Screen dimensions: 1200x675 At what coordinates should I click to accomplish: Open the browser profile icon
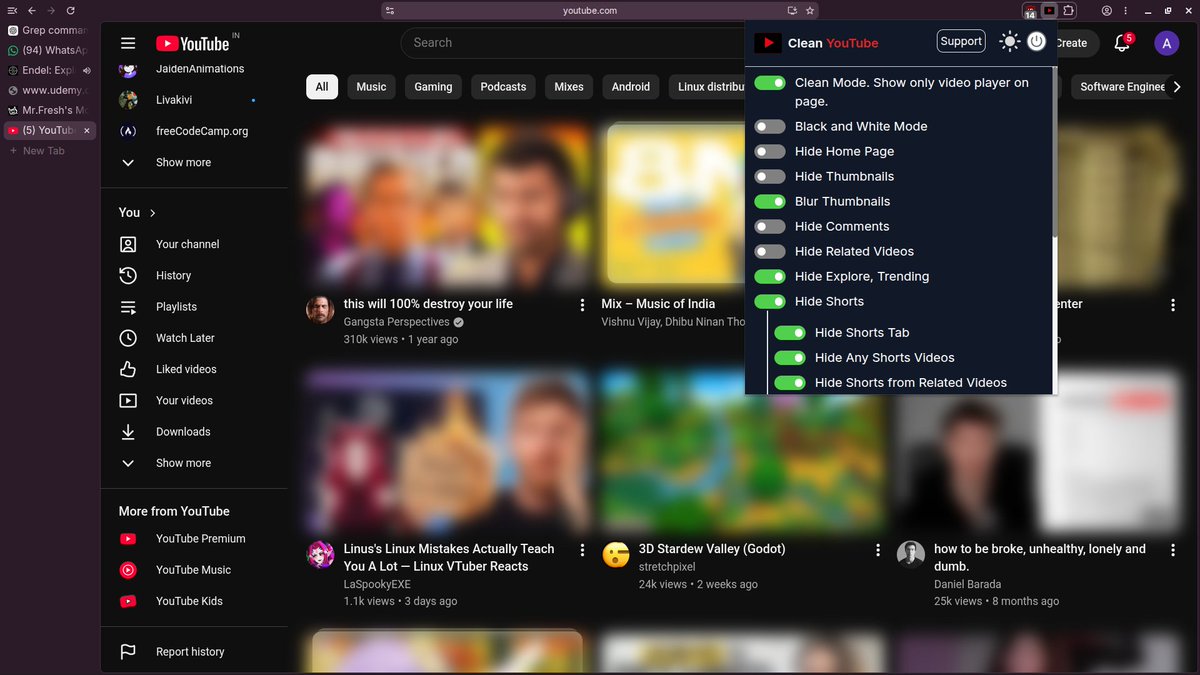[x=1107, y=10]
